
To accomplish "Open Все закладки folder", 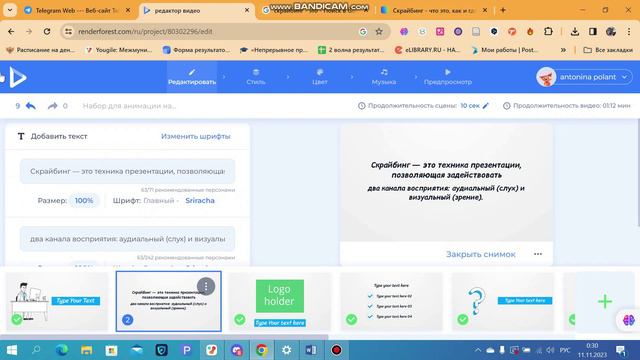I will pos(608,50).
